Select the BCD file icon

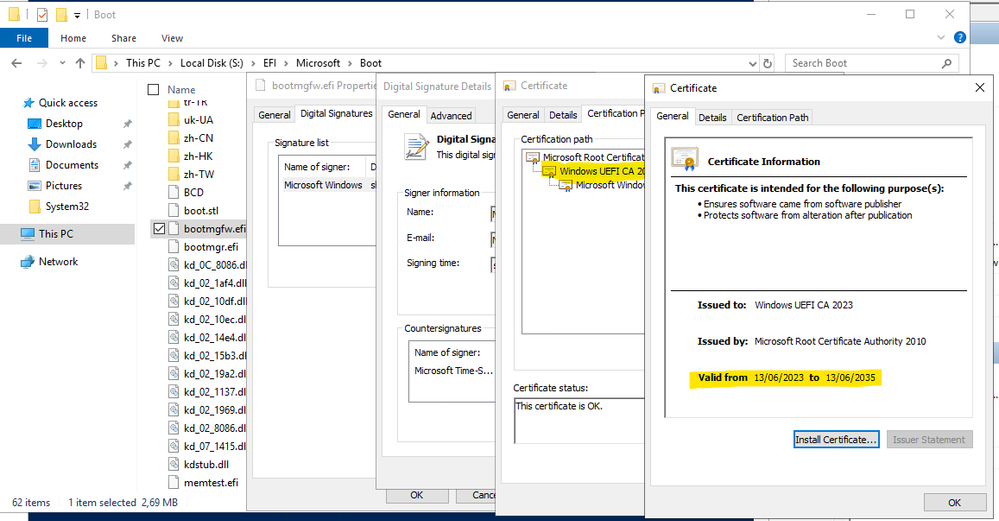[173, 192]
